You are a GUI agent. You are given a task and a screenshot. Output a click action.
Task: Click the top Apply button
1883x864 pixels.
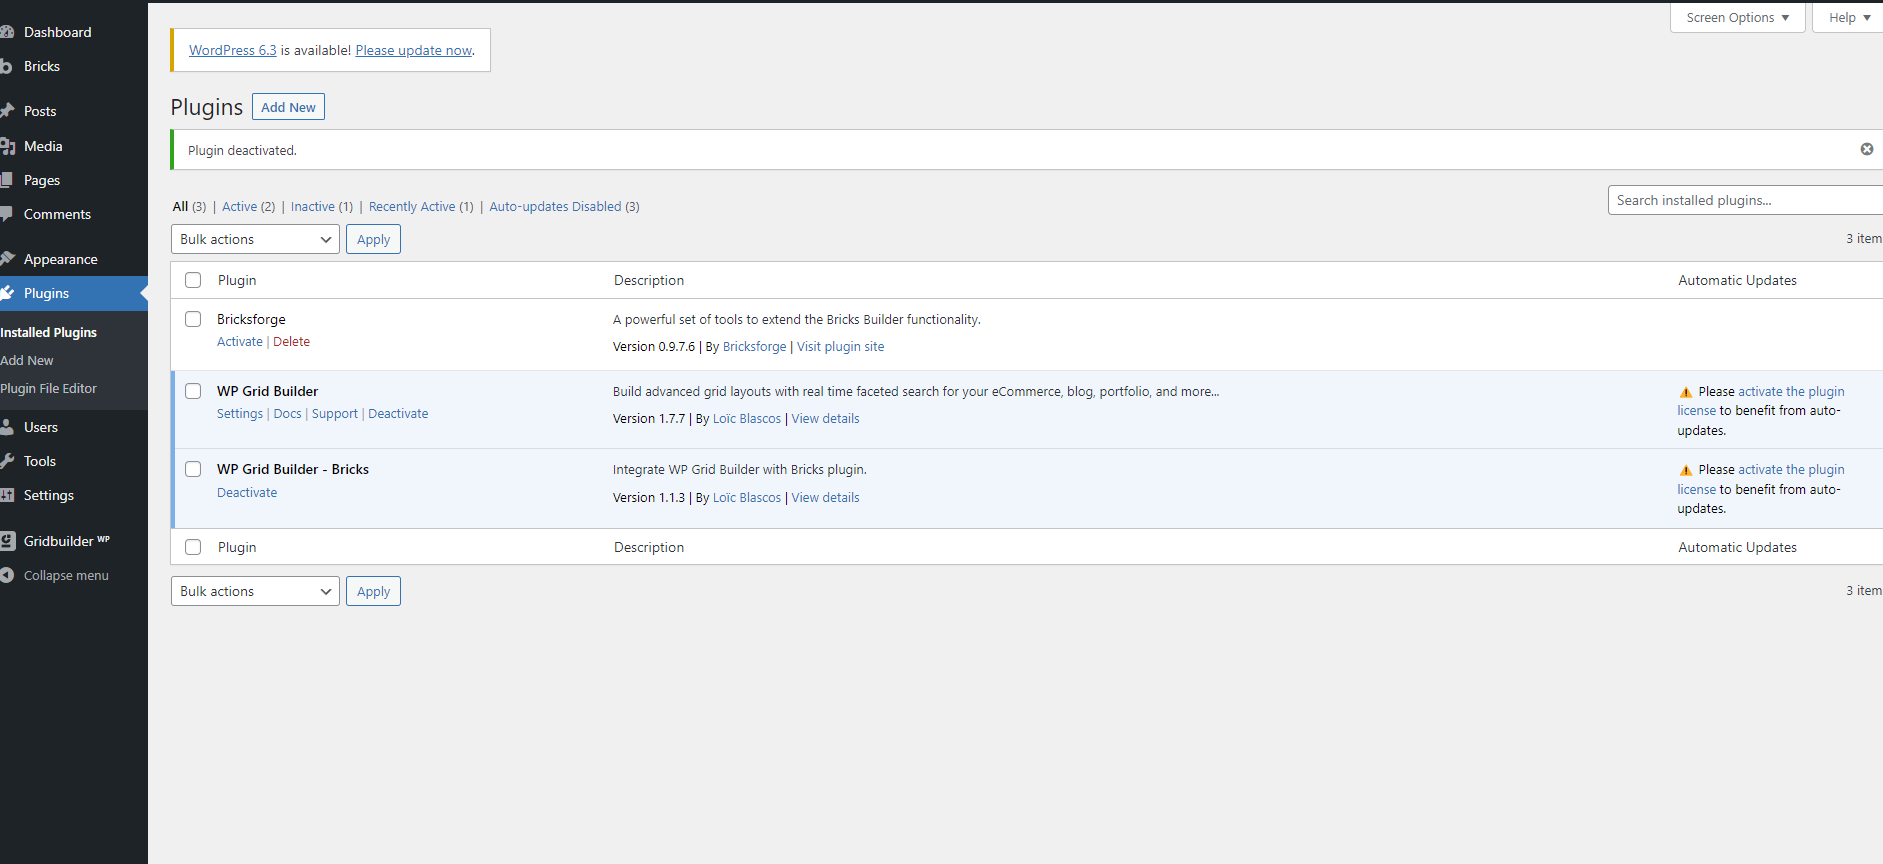click(373, 239)
